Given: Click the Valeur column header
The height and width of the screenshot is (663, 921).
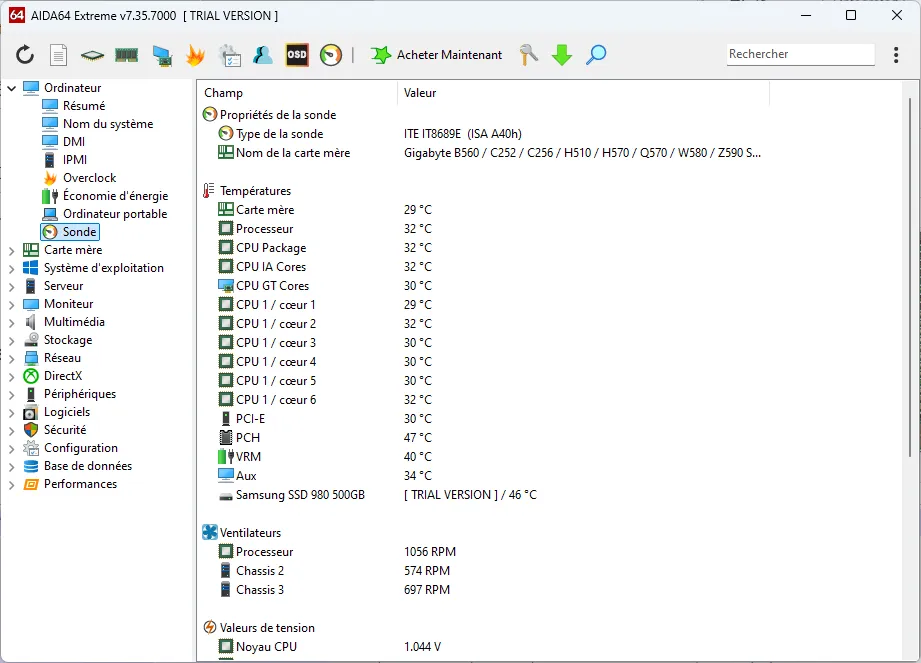Looking at the screenshot, I should tap(583, 93).
